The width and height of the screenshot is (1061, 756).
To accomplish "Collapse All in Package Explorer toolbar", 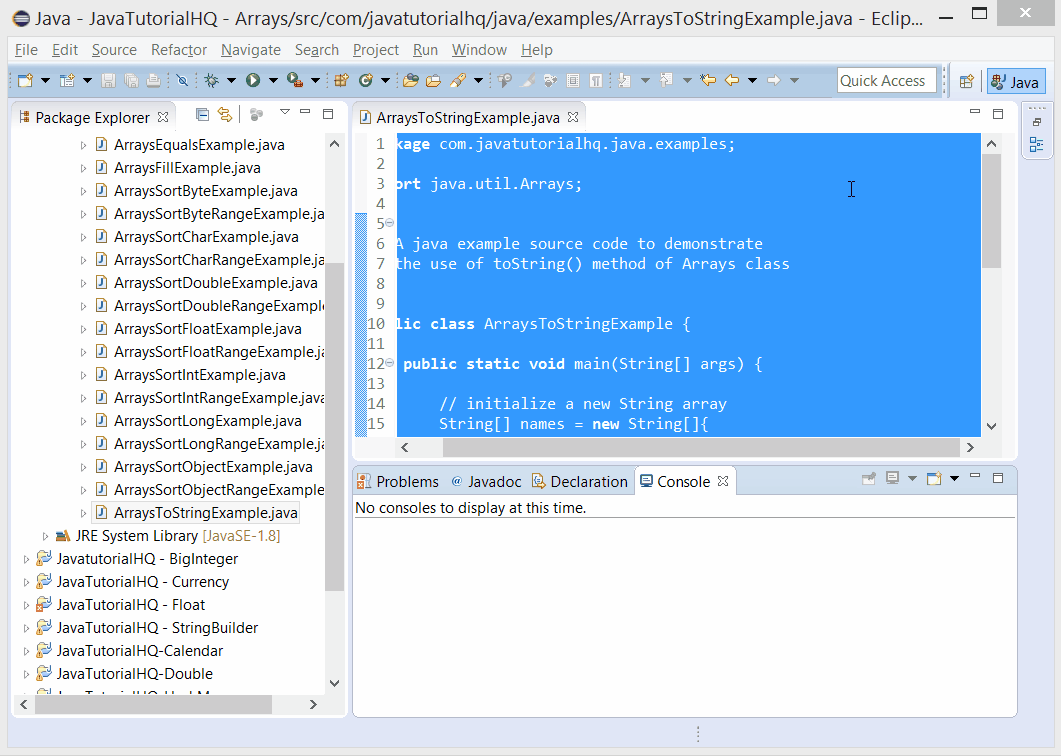I will point(203,114).
